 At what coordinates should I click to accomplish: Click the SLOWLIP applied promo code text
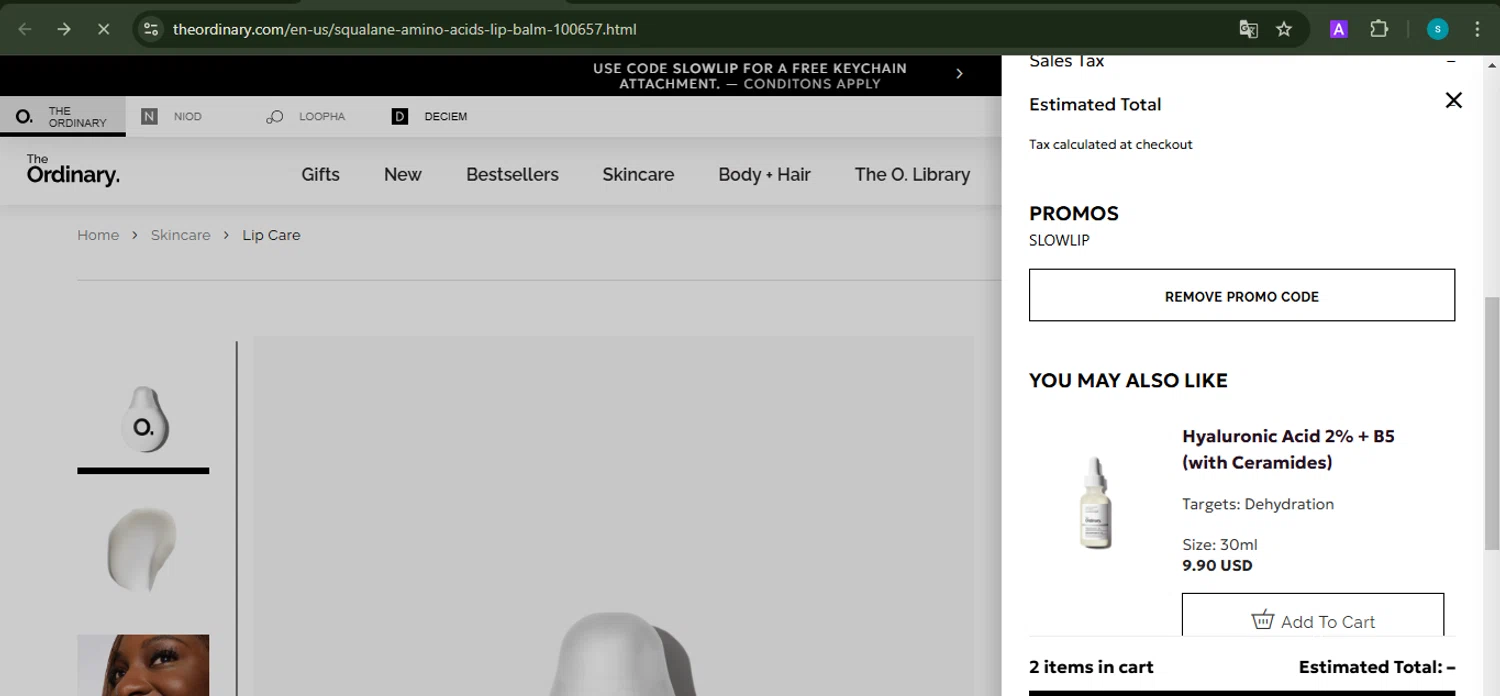click(1059, 240)
